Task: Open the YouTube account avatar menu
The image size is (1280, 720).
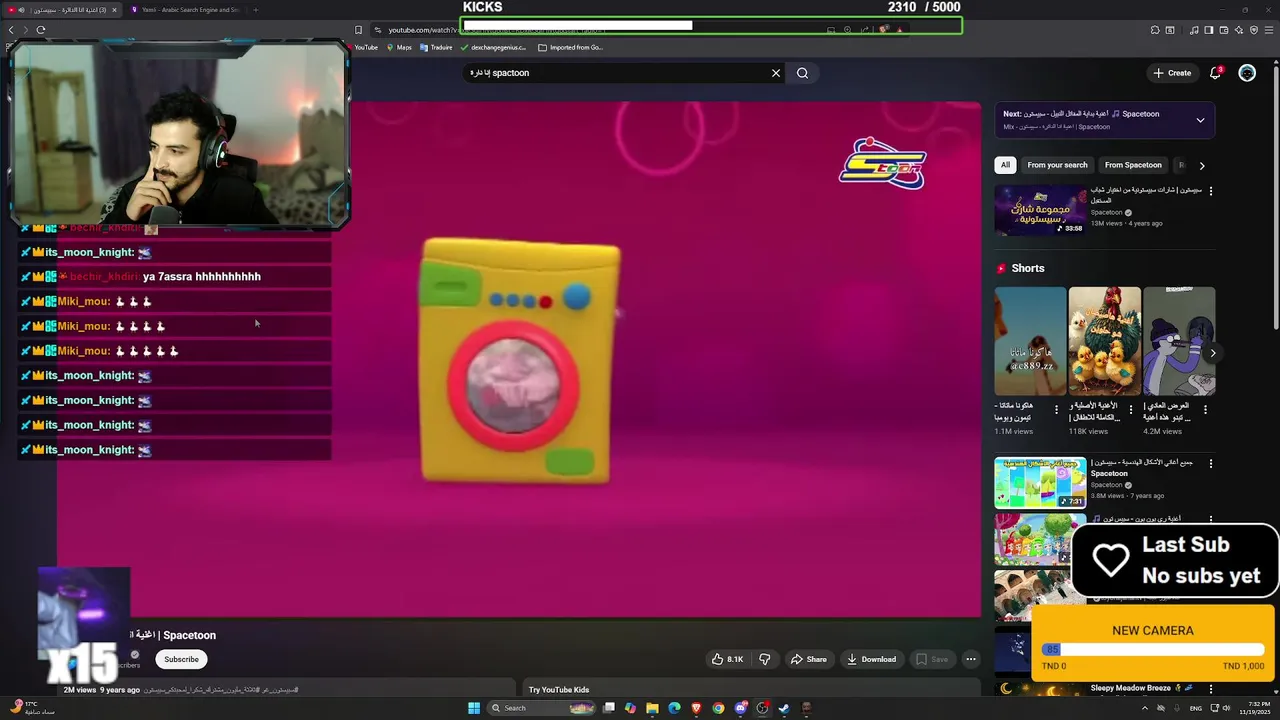Action: click(1247, 73)
